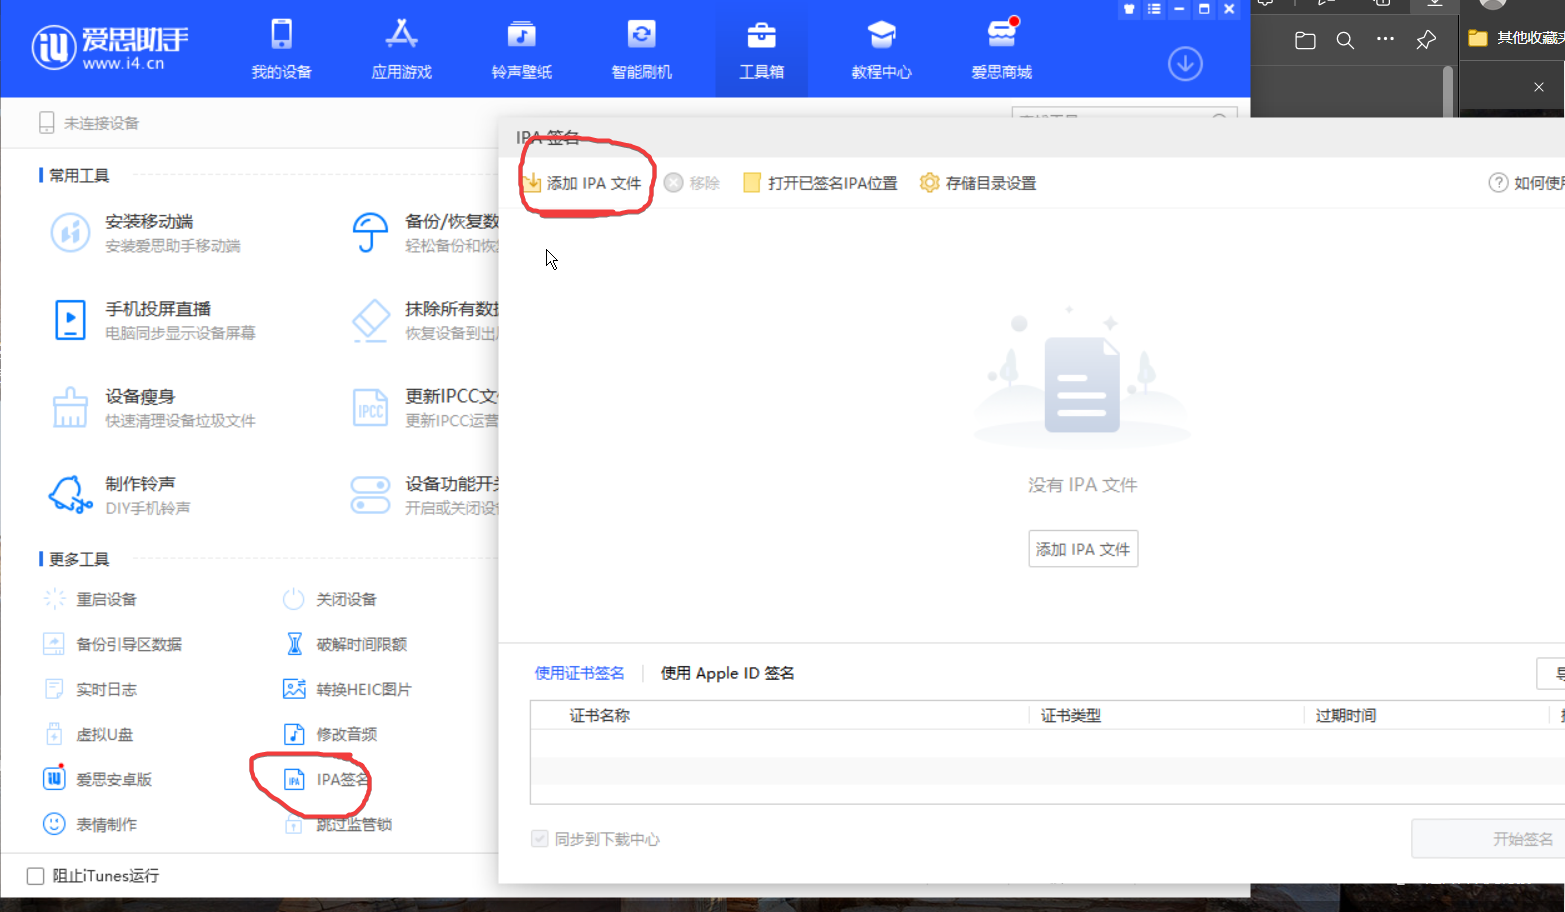Click the browser pin icon
Image resolution: width=1565 pixels, height=912 pixels.
[1426, 40]
